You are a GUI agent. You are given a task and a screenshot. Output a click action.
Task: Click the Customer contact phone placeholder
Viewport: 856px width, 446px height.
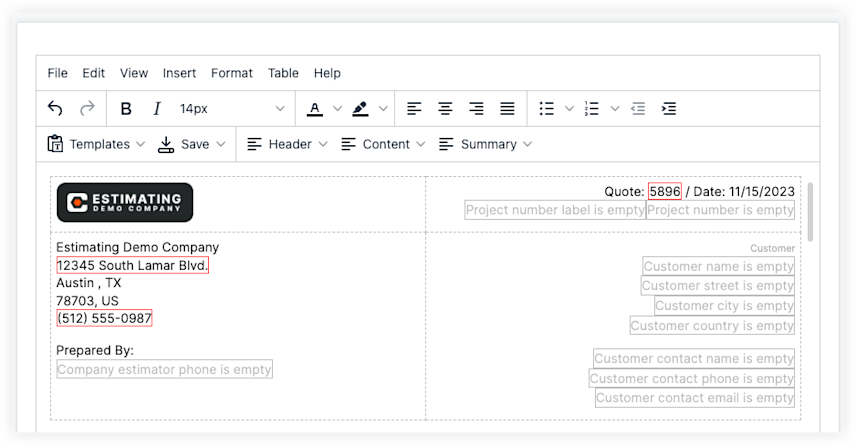(x=692, y=379)
